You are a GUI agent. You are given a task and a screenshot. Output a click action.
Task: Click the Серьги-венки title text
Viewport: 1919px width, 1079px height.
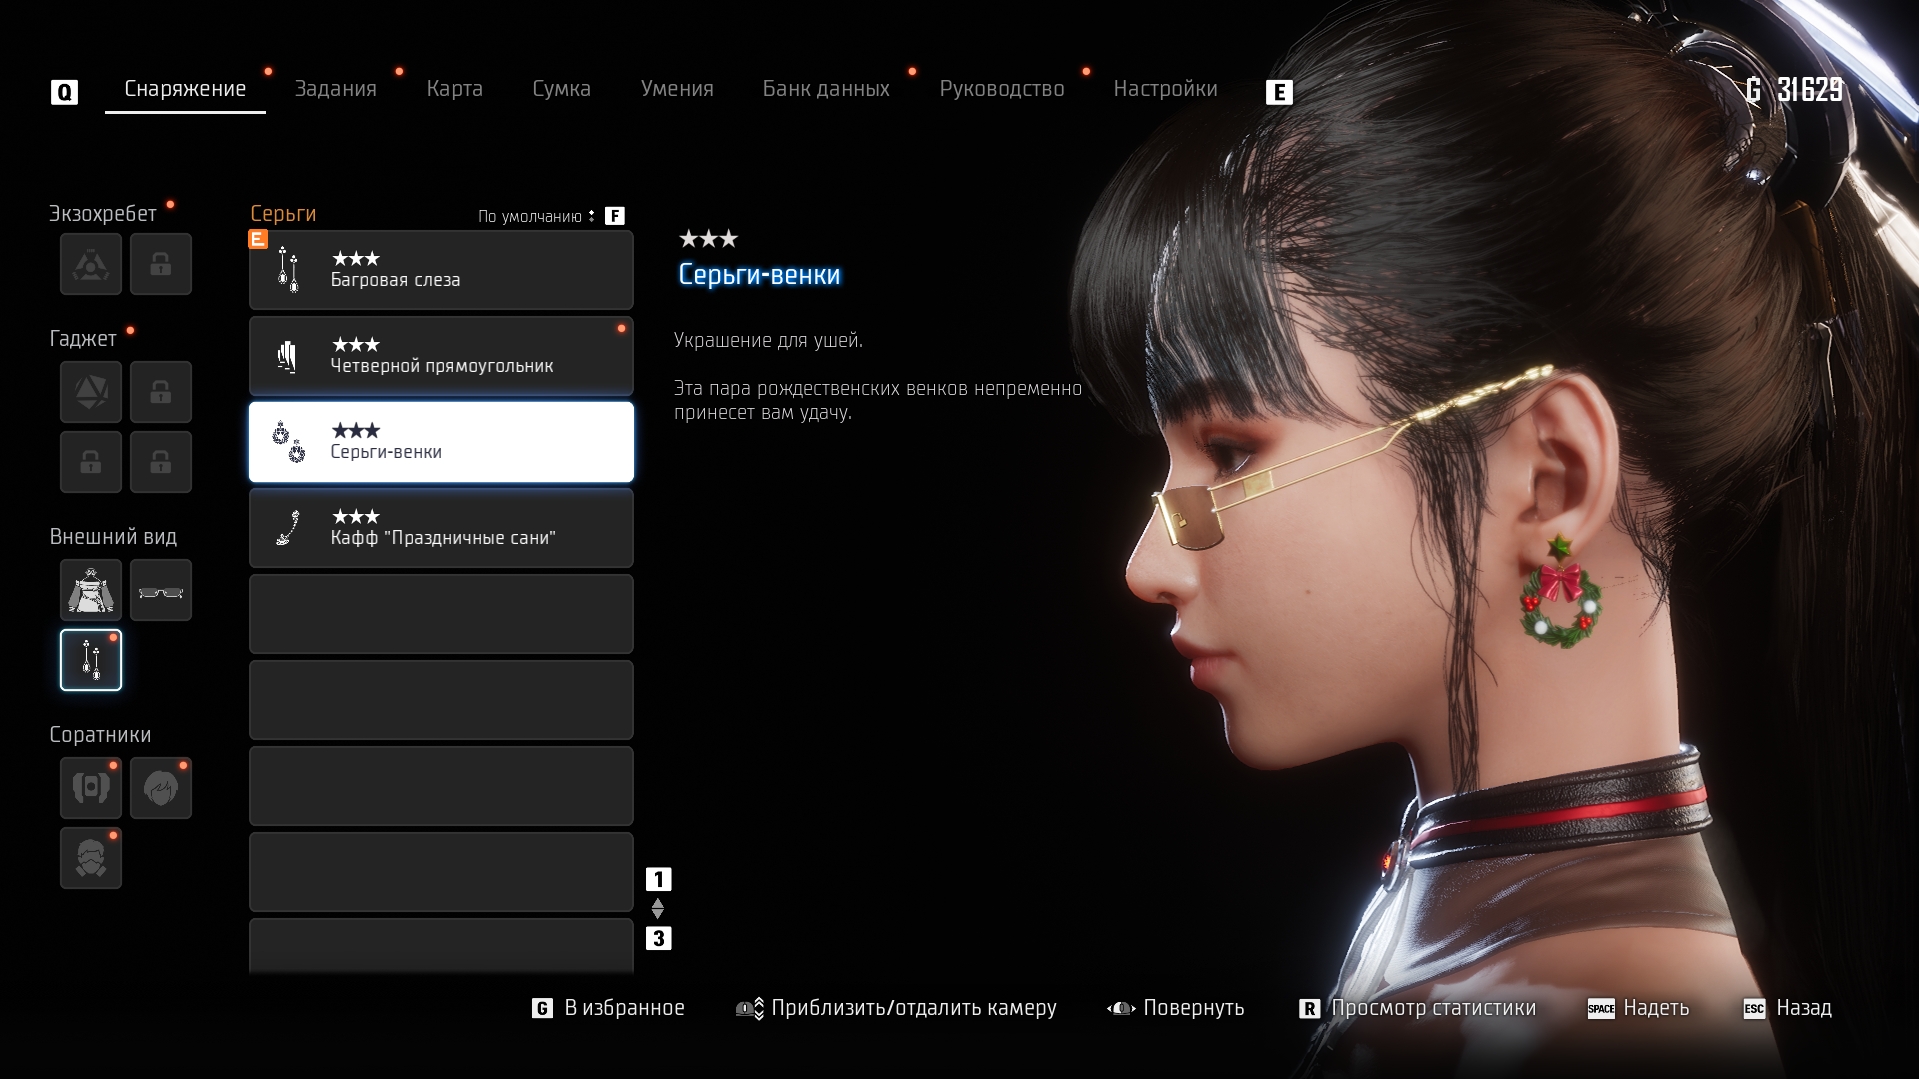coord(759,275)
